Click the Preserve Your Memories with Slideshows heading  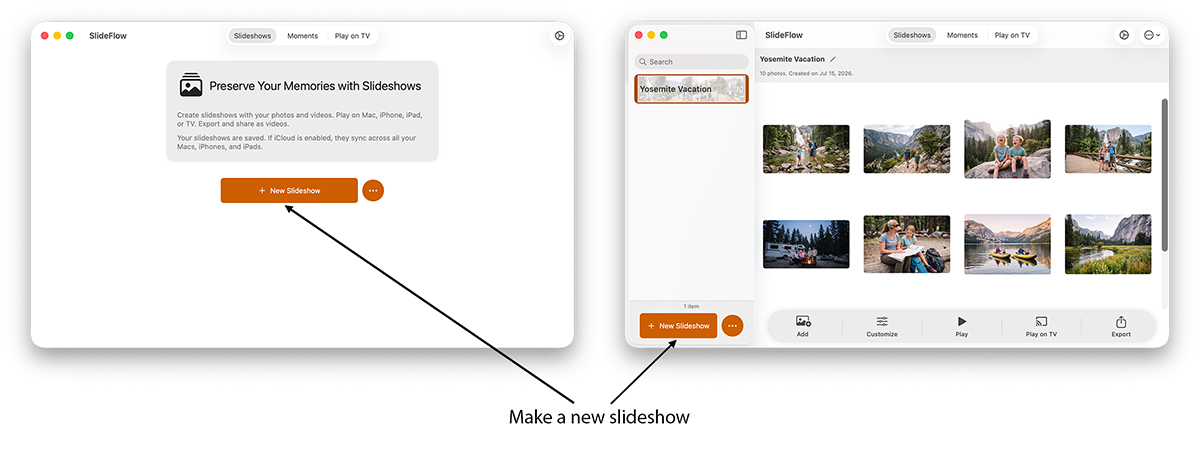(315, 86)
